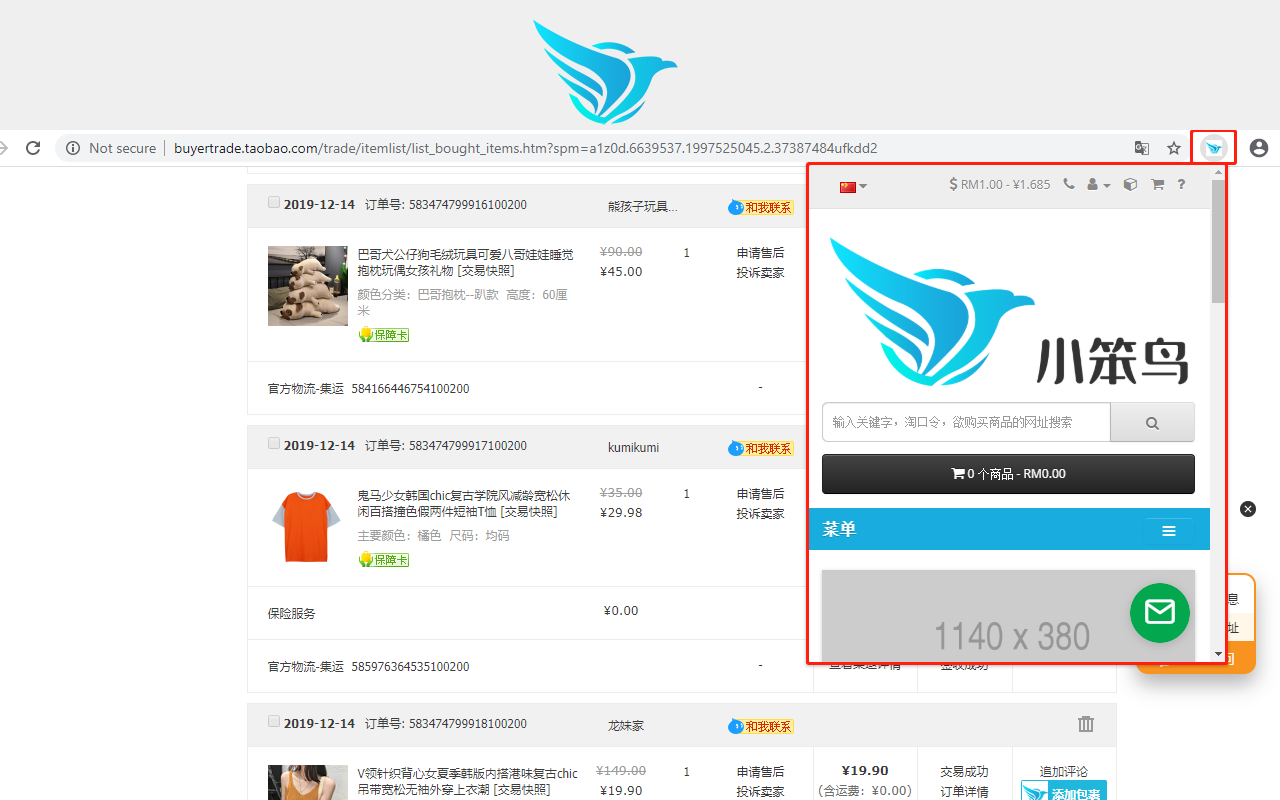The height and width of the screenshot is (800, 1280).
Task: Open the cart button showing RM0.00
Action: (x=1008, y=473)
